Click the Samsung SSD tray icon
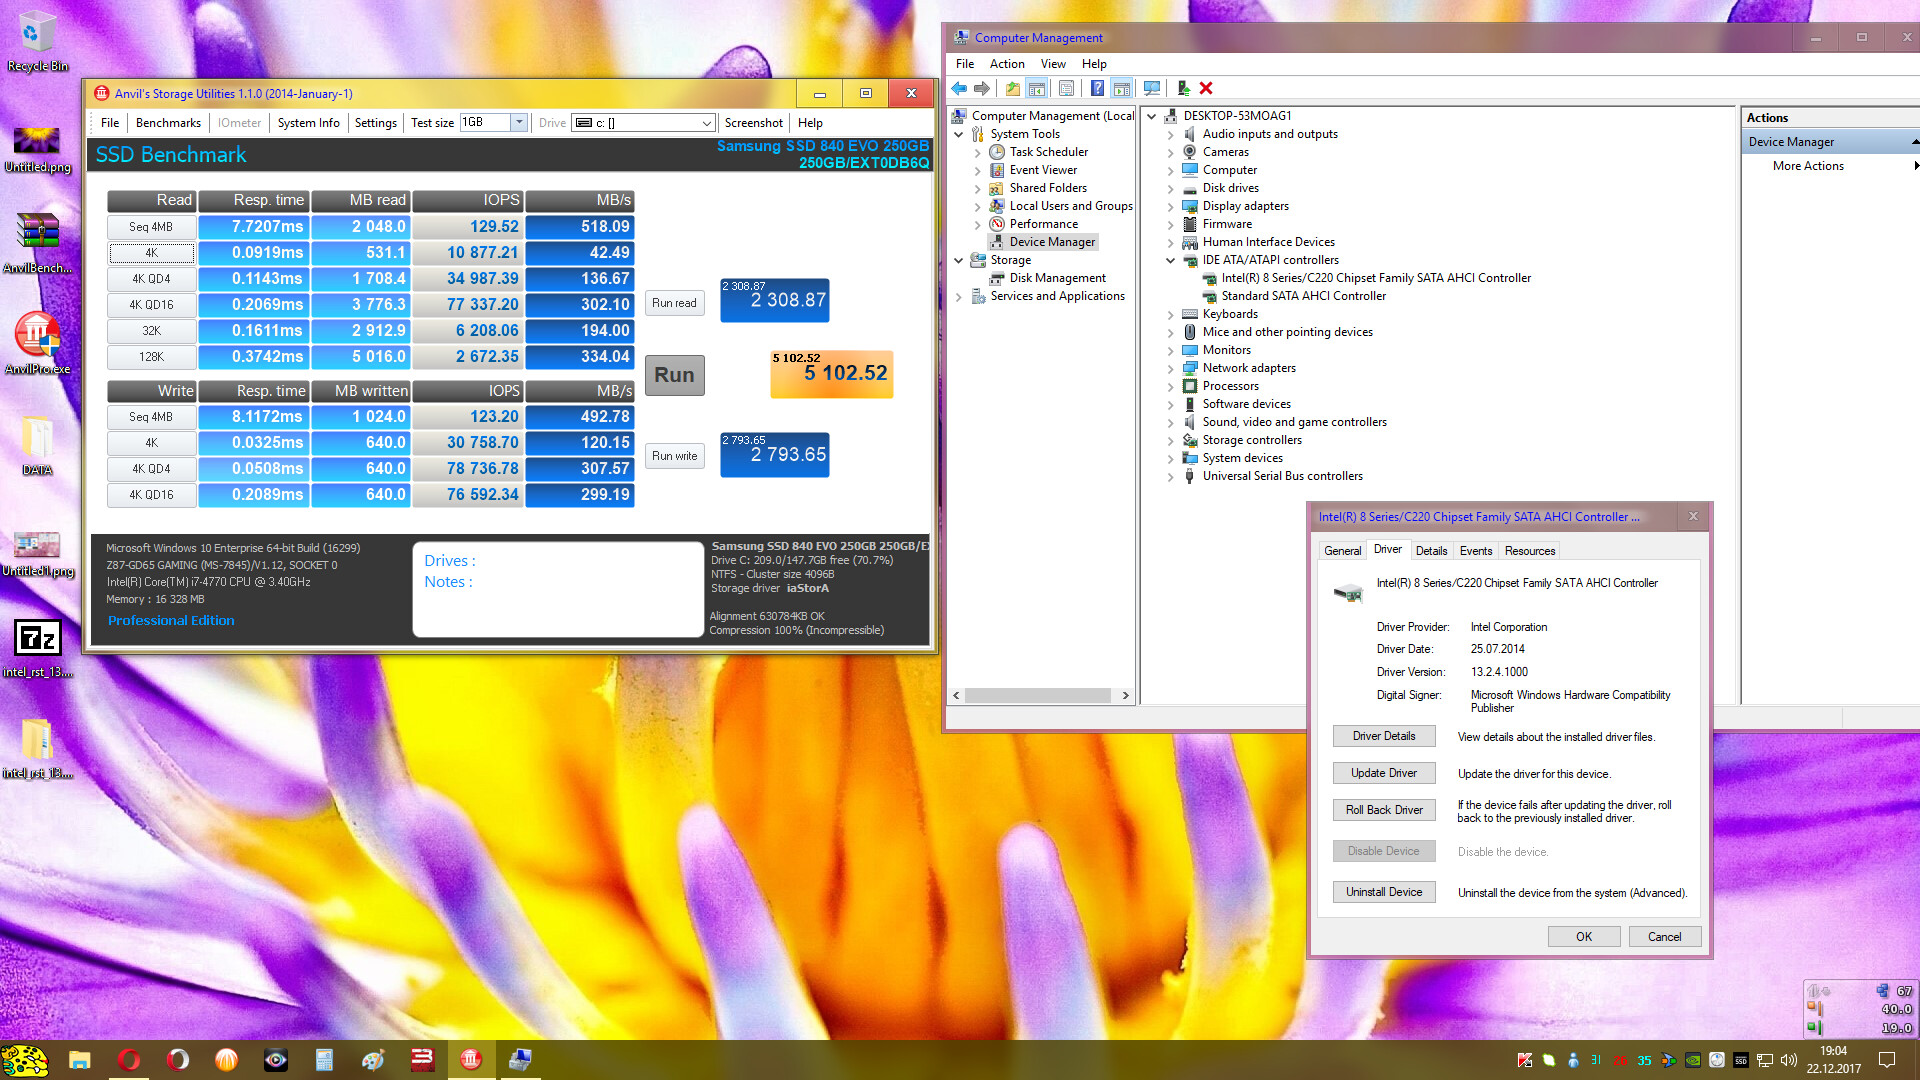Image resolution: width=1920 pixels, height=1080 pixels. tap(1741, 1060)
